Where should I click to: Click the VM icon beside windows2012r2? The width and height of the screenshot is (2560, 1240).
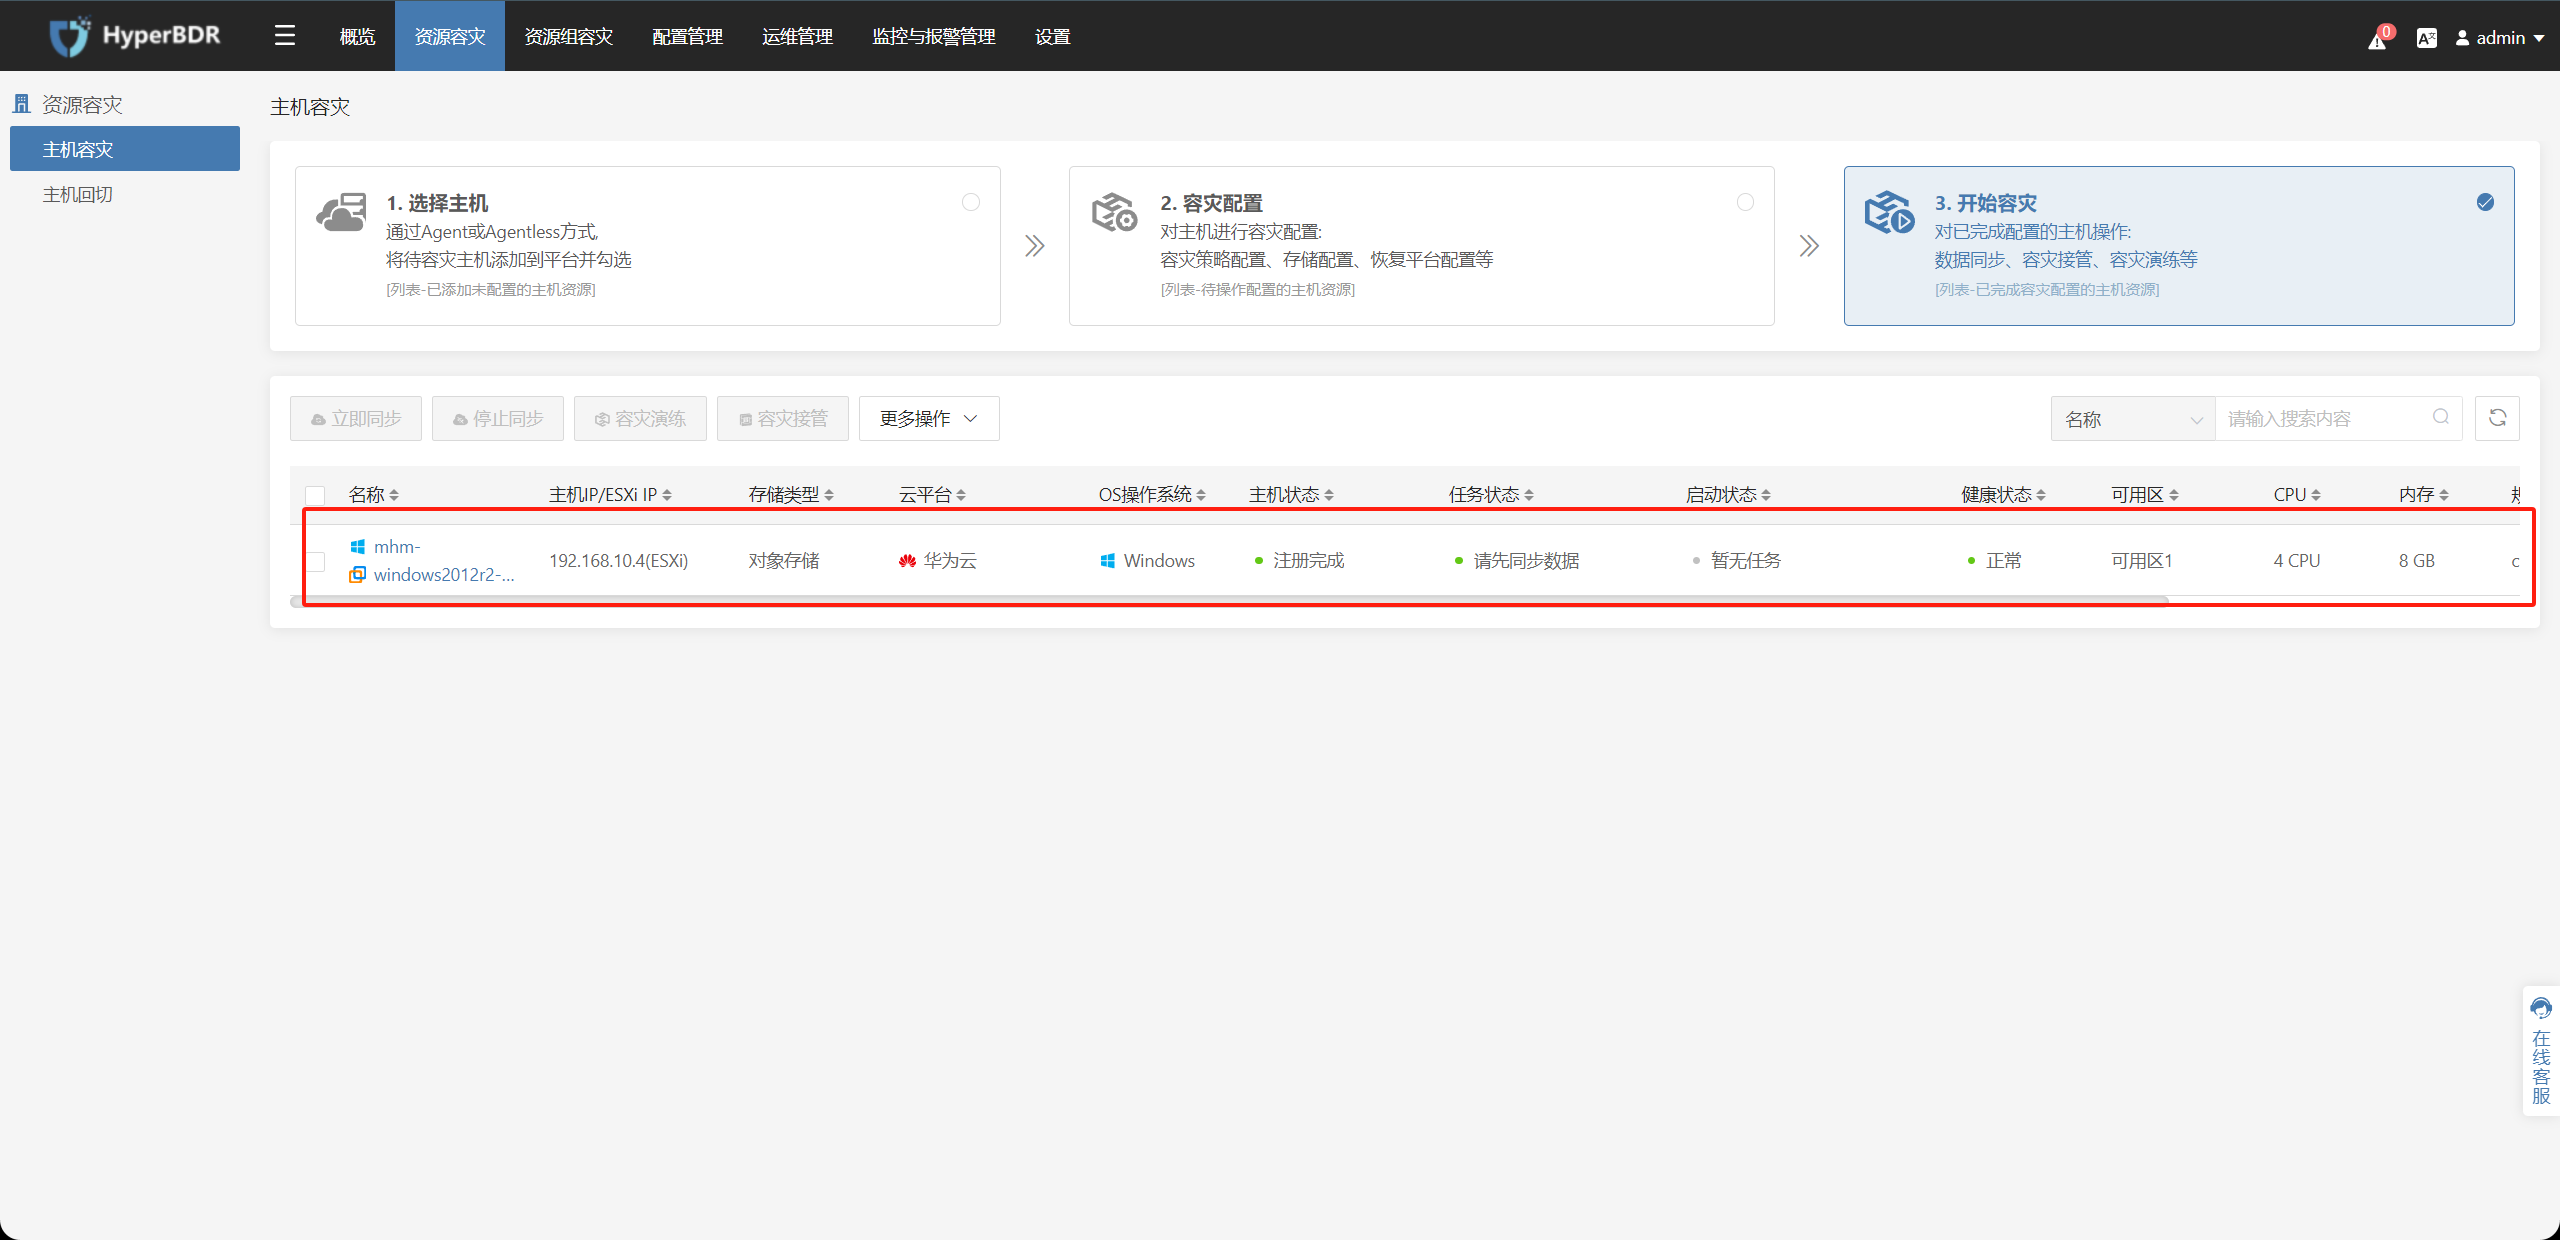click(x=357, y=575)
